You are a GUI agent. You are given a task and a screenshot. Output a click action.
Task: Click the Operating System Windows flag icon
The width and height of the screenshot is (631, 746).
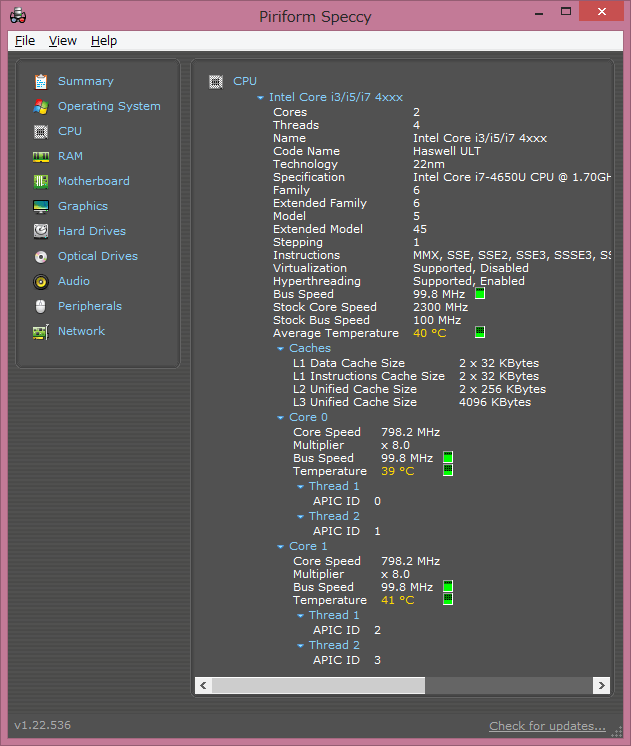point(41,107)
